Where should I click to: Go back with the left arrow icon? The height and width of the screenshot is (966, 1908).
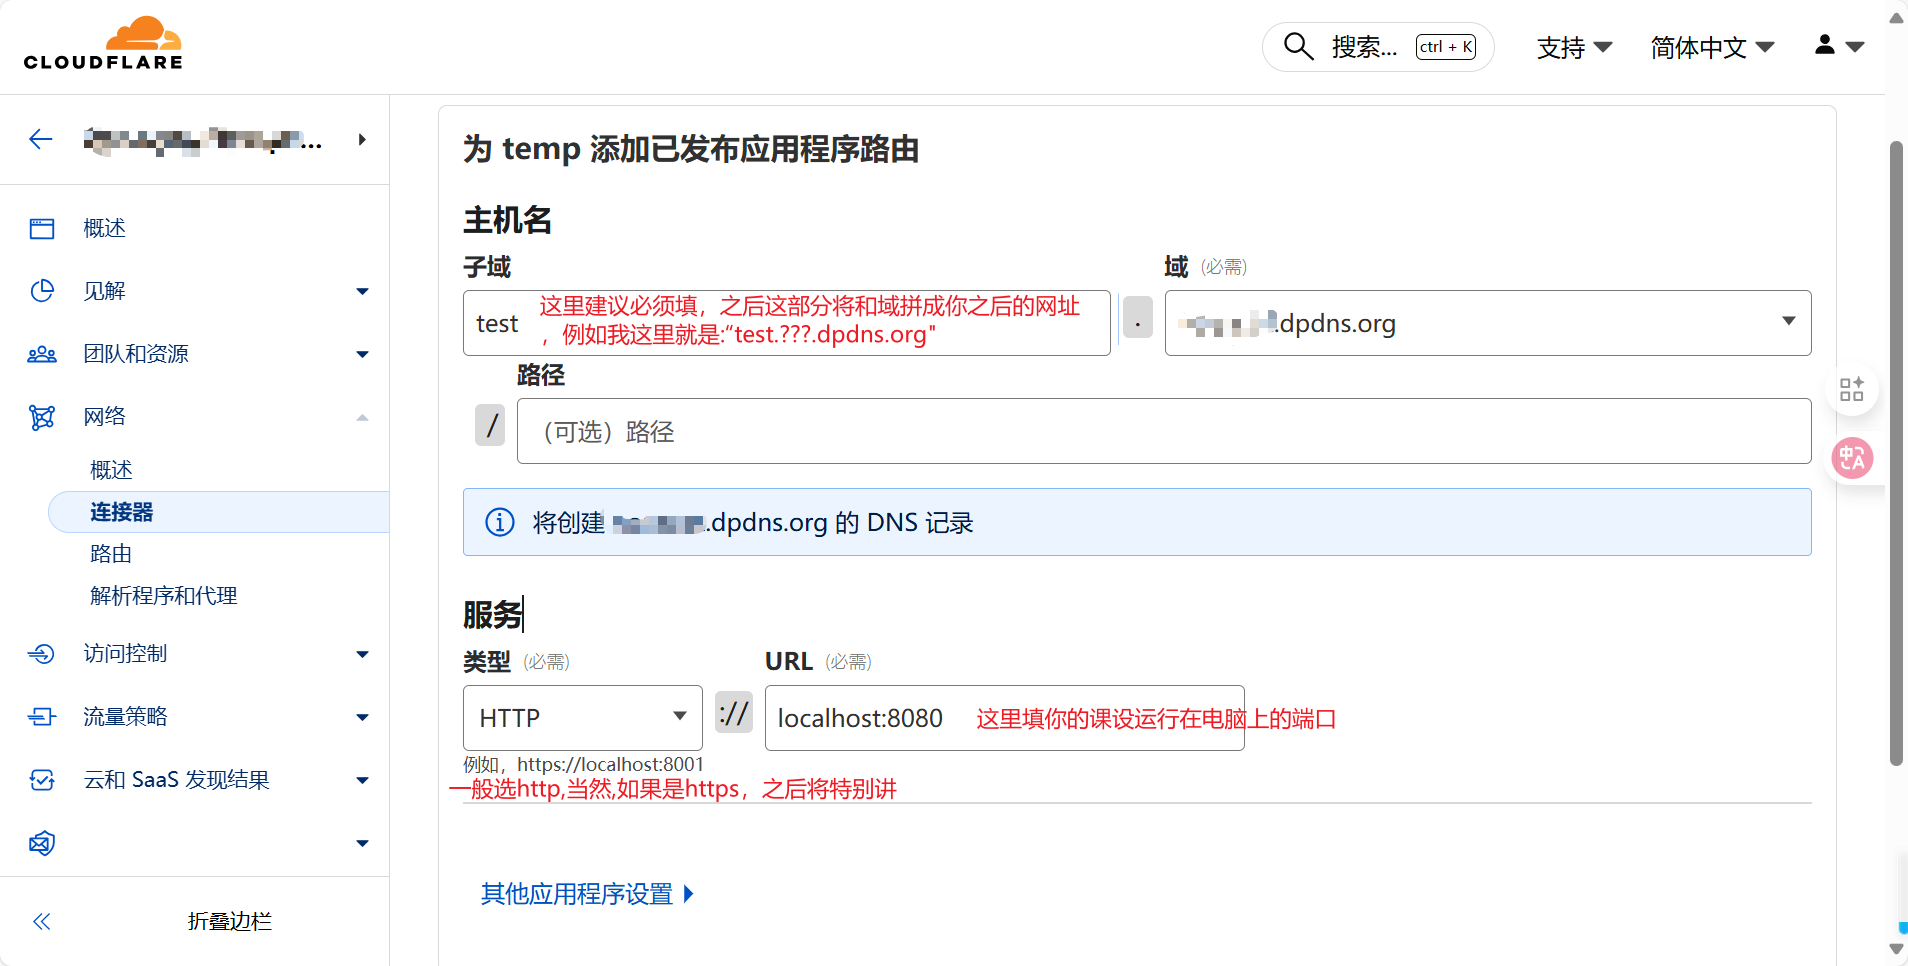(41, 139)
